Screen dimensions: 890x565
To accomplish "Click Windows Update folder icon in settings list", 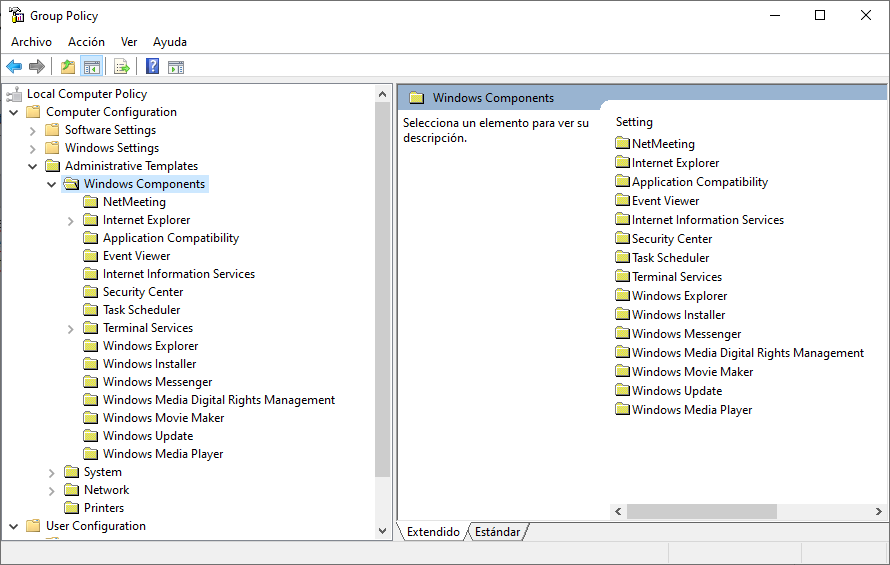I will (x=623, y=390).
